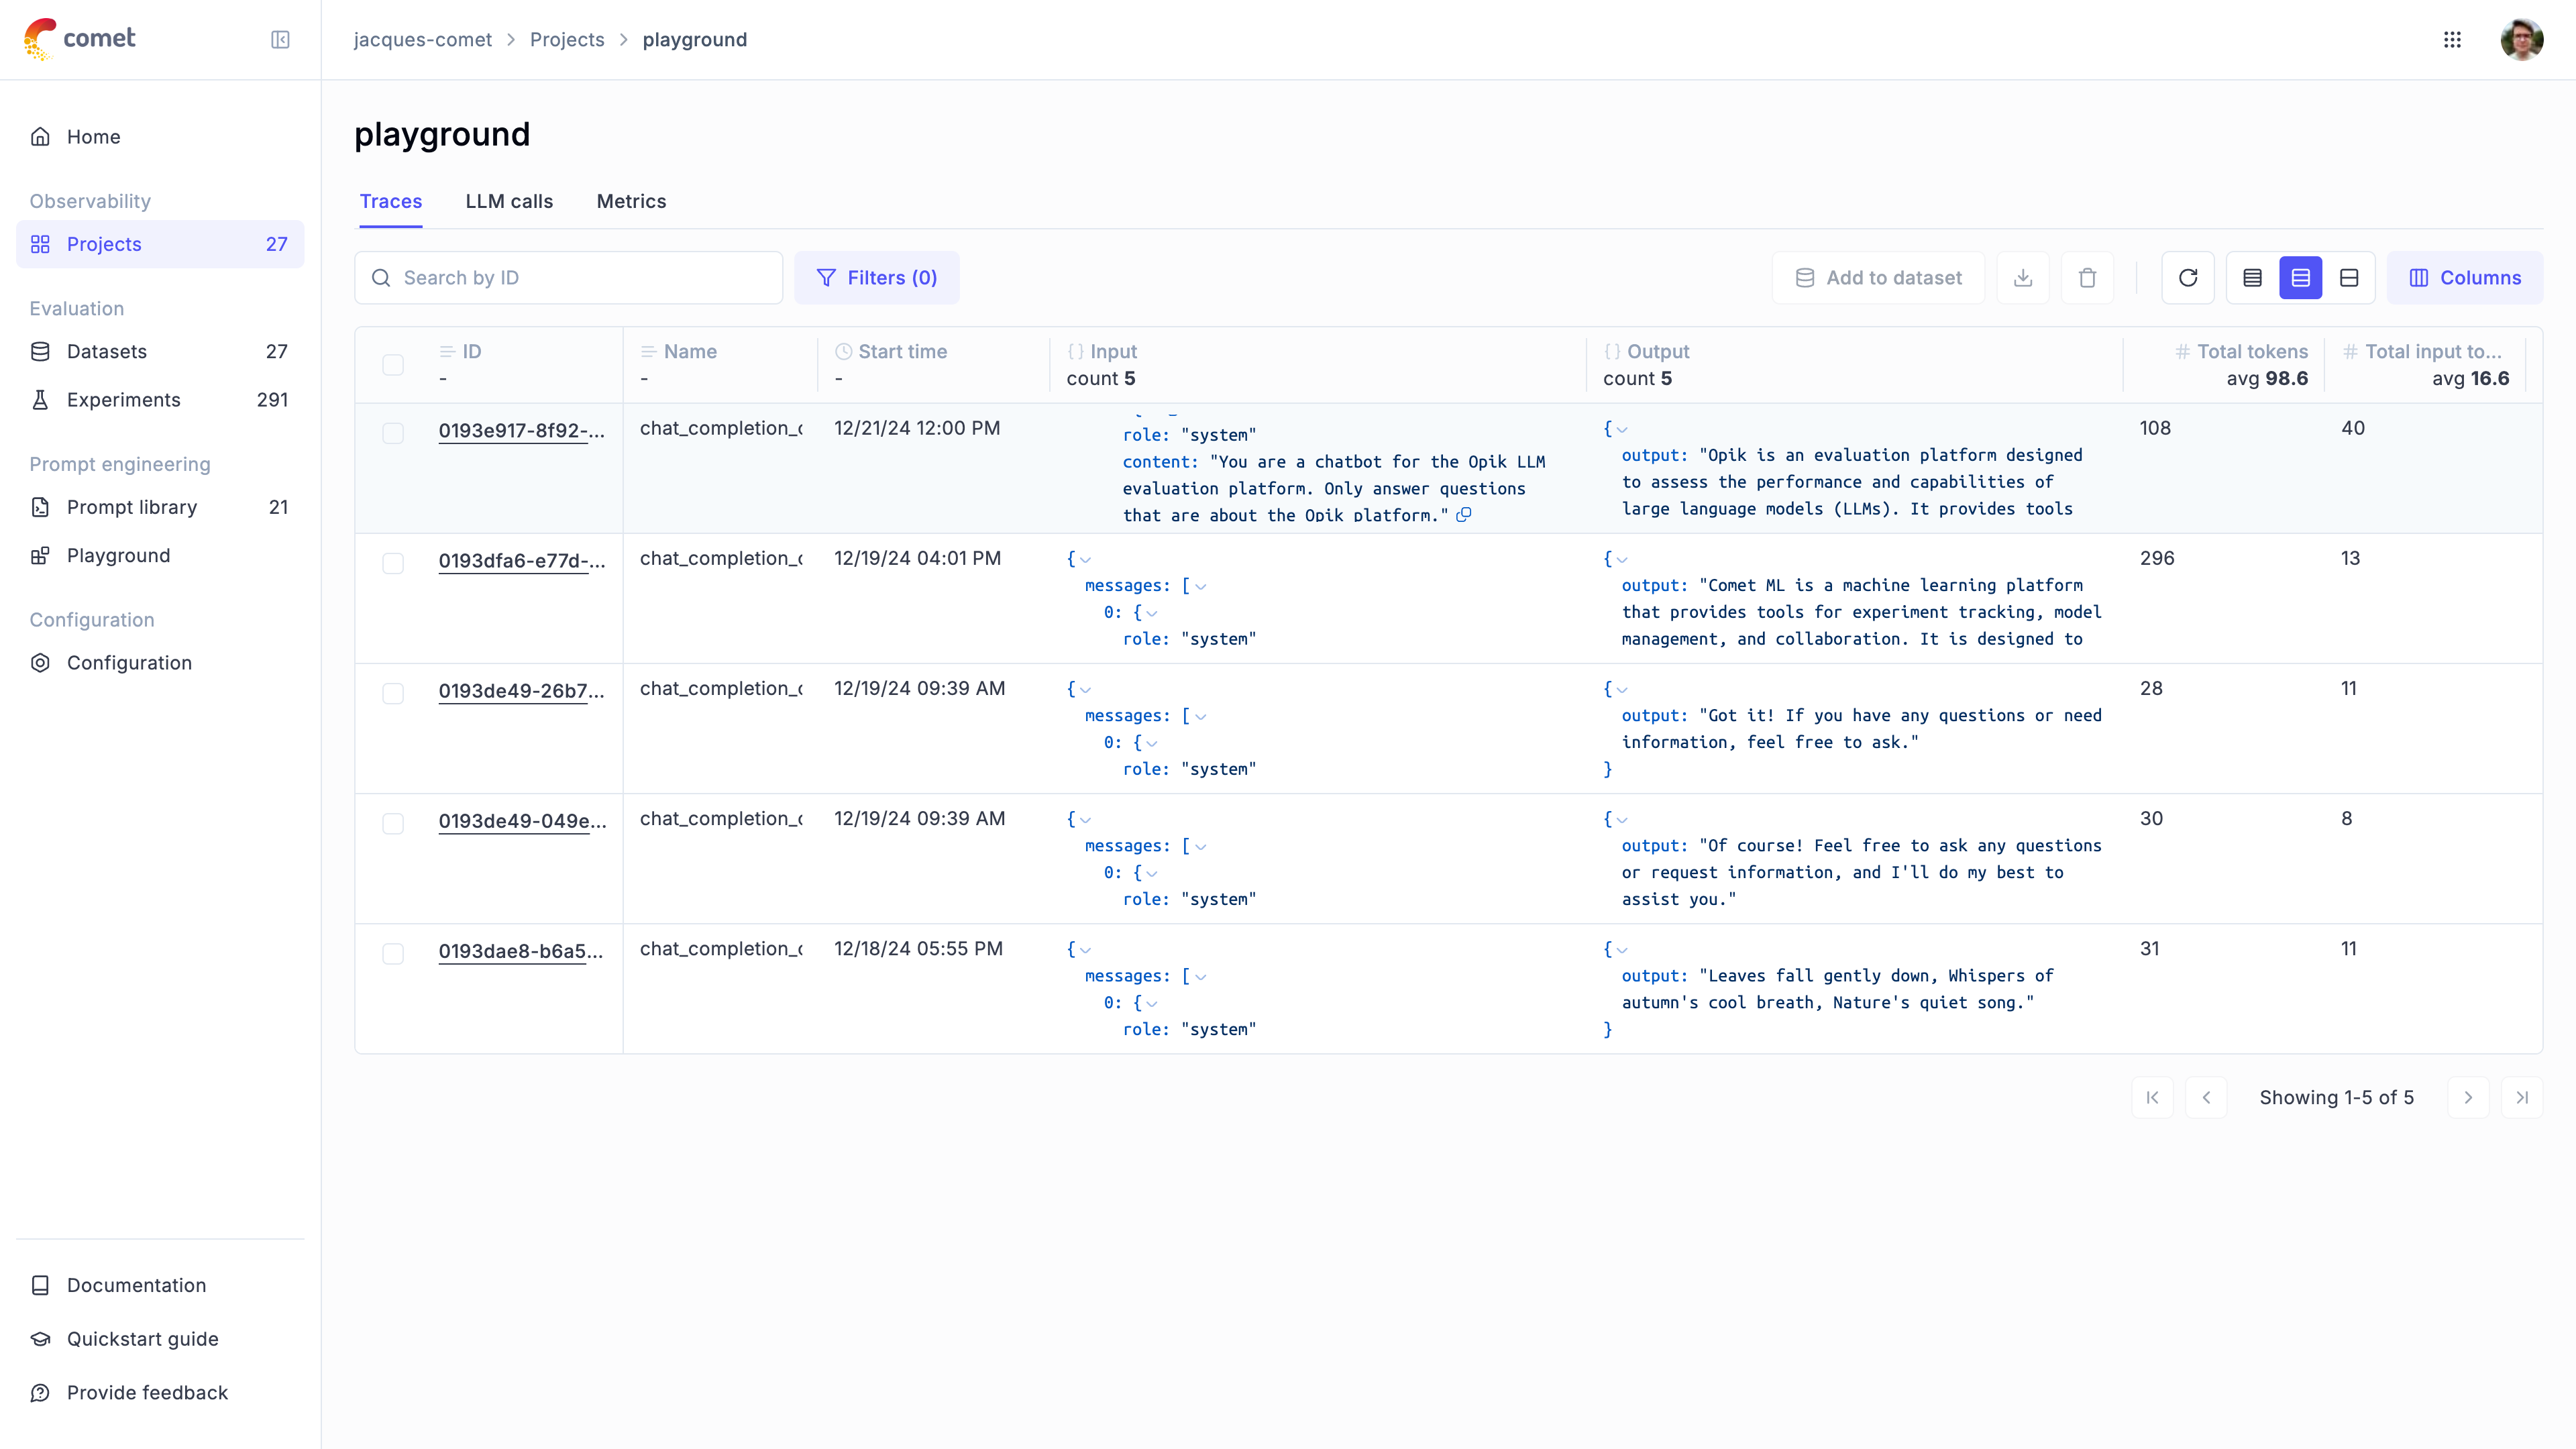Click the Configuration gear icon

click(x=40, y=663)
